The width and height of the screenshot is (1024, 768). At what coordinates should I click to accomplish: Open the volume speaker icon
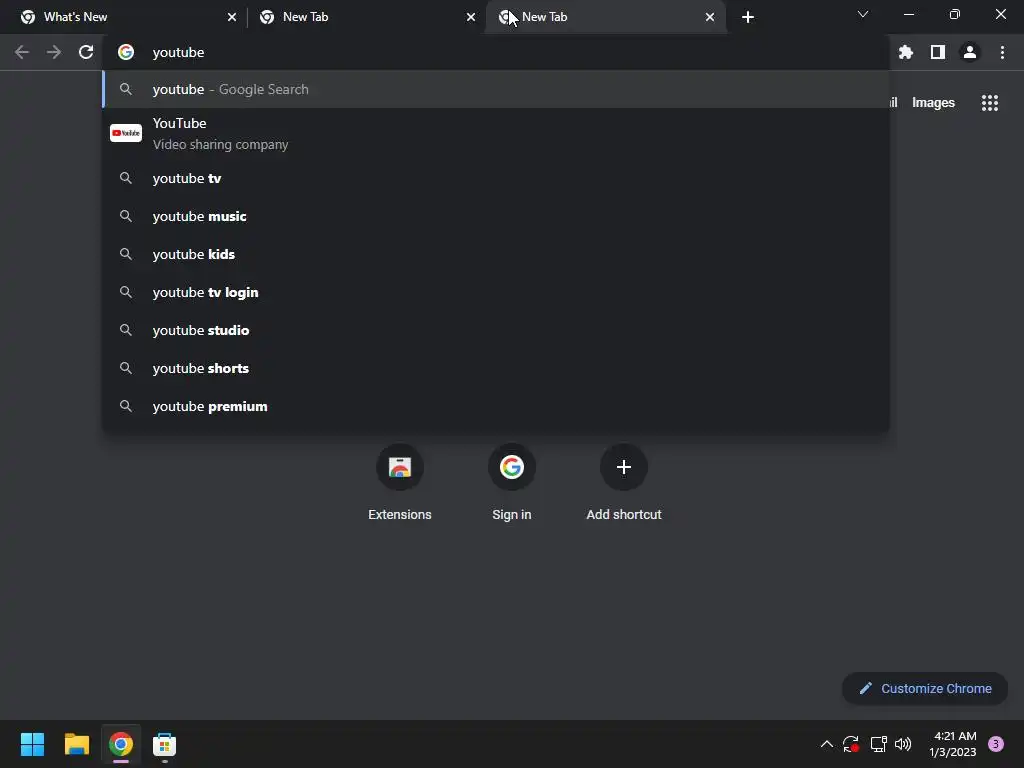tap(903, 744)
